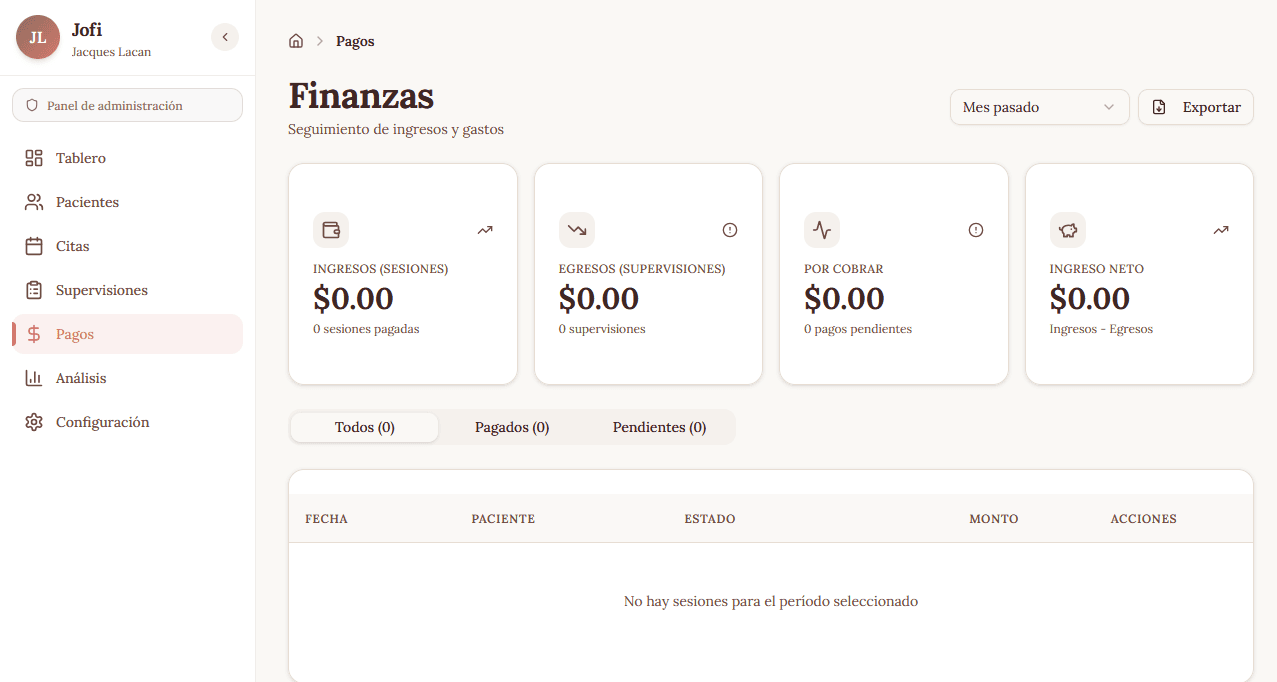Image resolution: width=1277 pixels, height=682 pixels.
Task: Open the Análisis chart icon
Action: (33, 377)
